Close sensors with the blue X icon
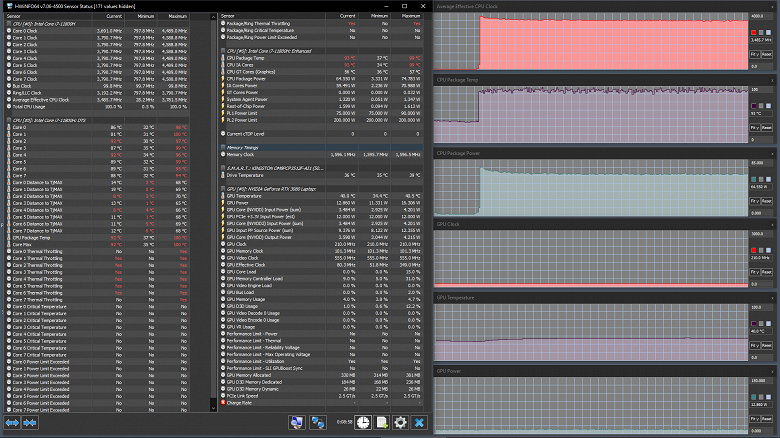This screenshot has width=780, height=438. tap(420, 423)
